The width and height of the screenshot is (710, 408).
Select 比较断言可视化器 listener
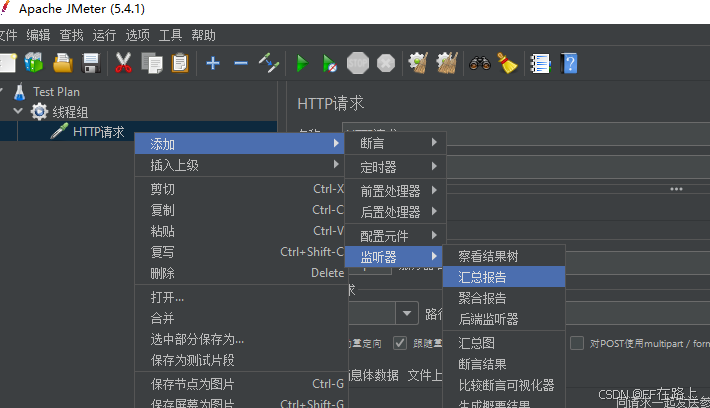tap(504, 385)
